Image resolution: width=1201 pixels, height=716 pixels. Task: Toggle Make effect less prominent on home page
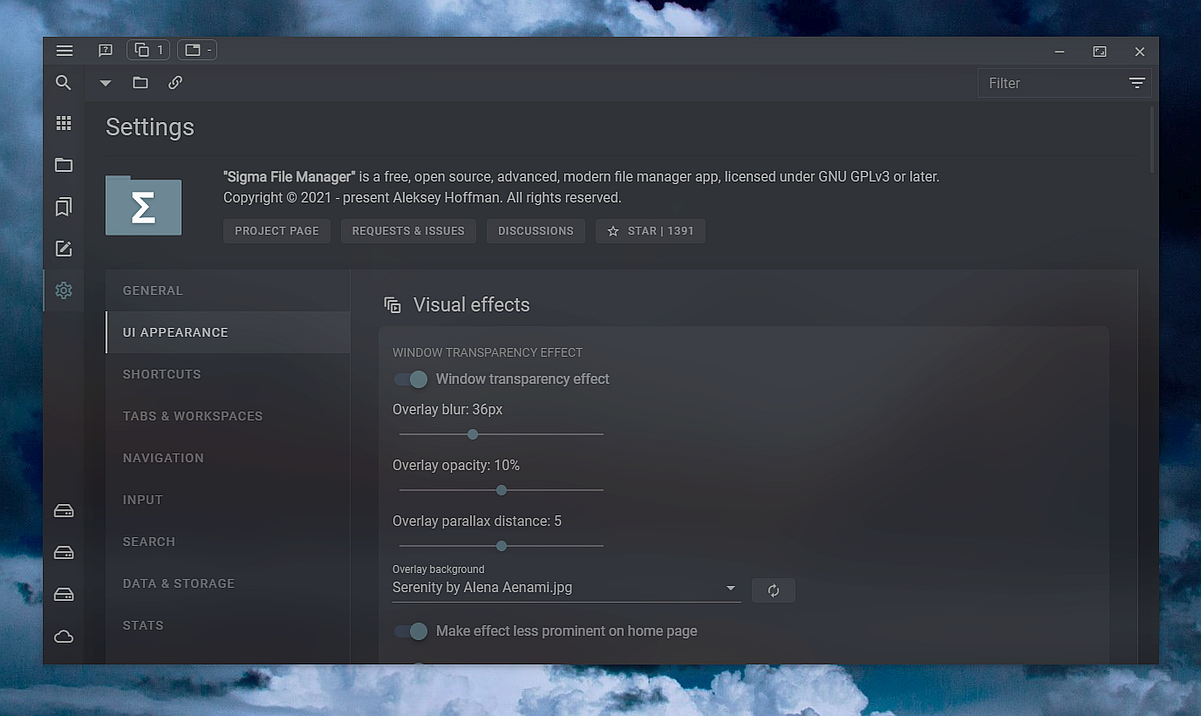pyautogui.click(x=411, y=631)
